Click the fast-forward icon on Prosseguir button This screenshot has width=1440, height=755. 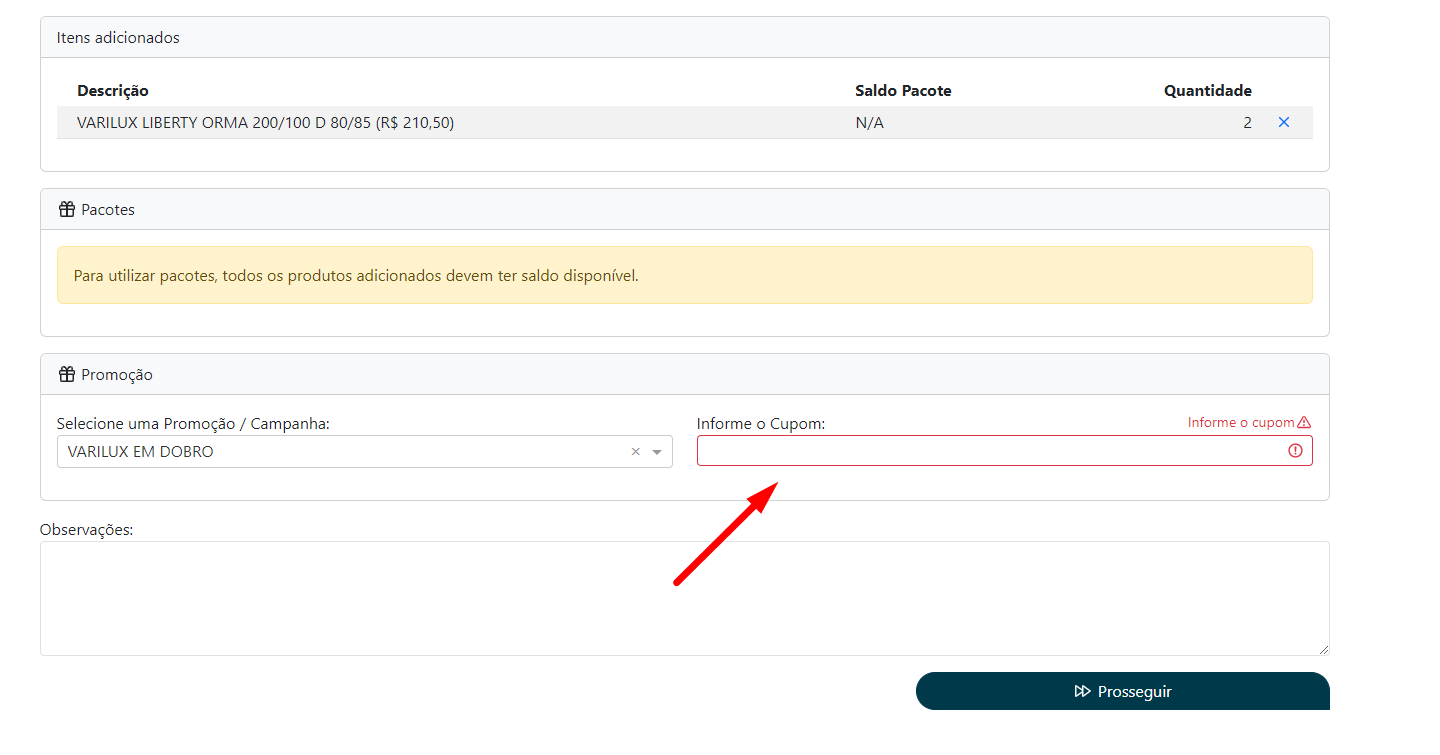click(x=1083, y=691)
